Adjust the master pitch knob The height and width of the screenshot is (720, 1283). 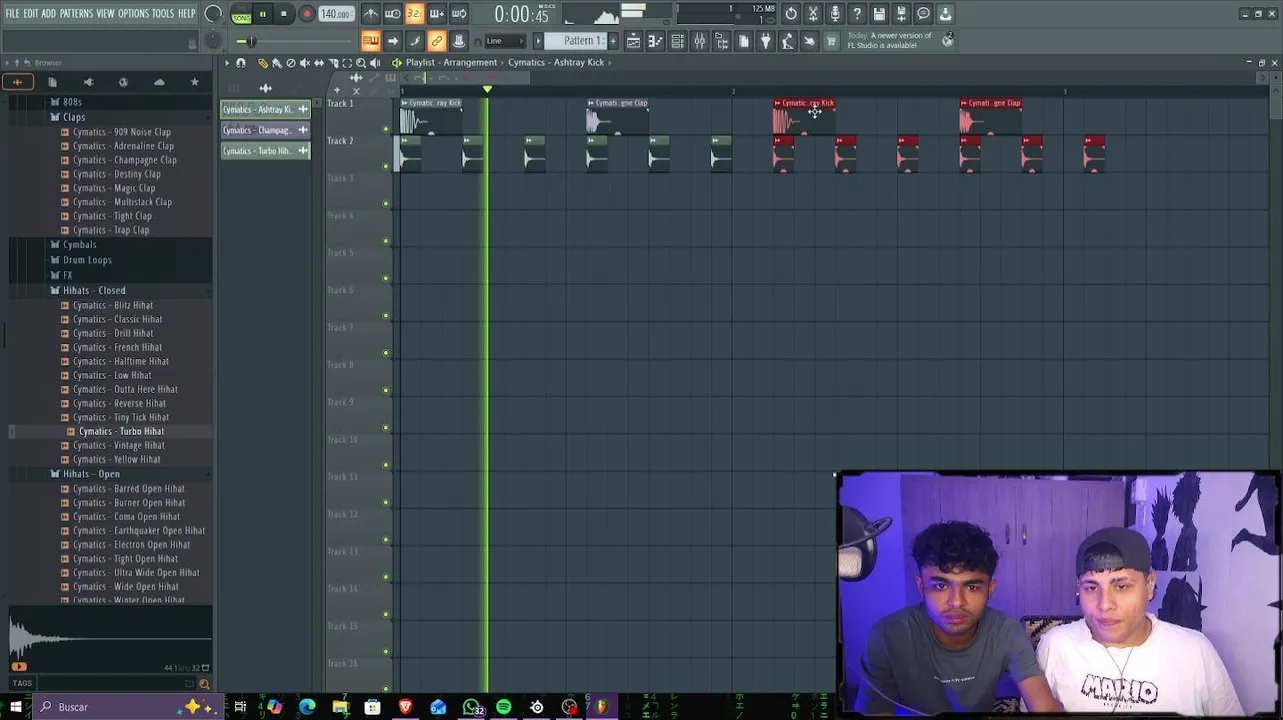click(213, 41)
